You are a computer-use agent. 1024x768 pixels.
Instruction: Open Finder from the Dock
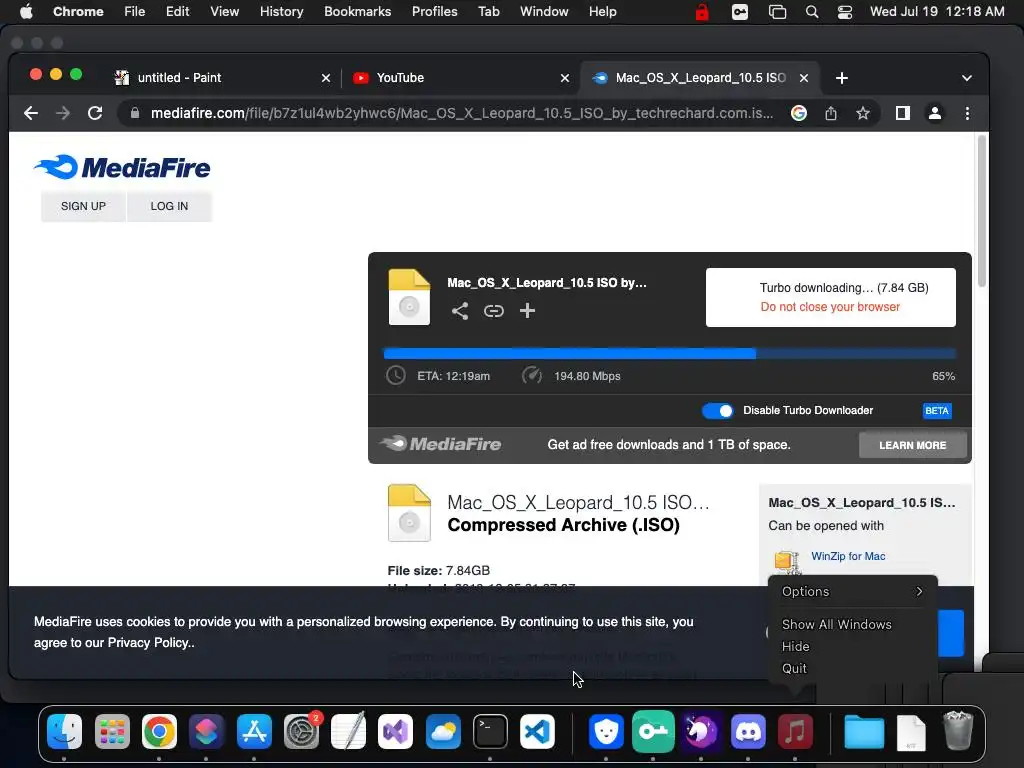point(64,731)
